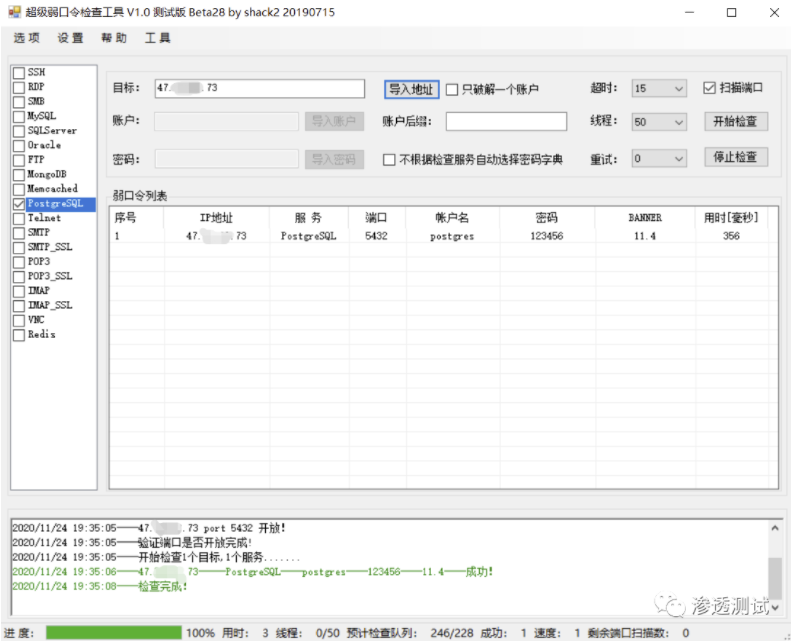Select the PostgreSQL result row in table
791x643 pixels.
[440, 237]
